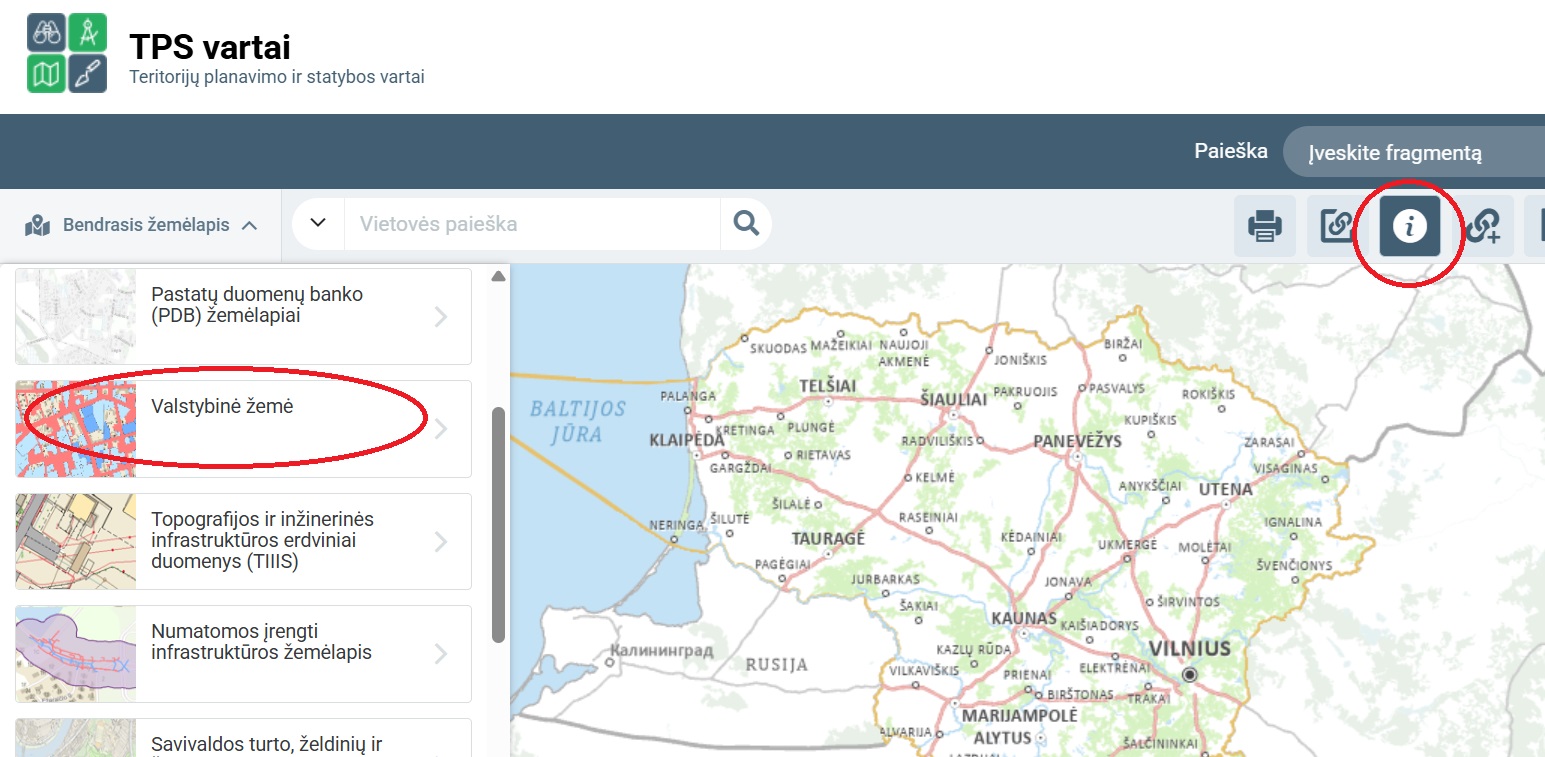Click the NERINGA label on the map

click(676, 525)
